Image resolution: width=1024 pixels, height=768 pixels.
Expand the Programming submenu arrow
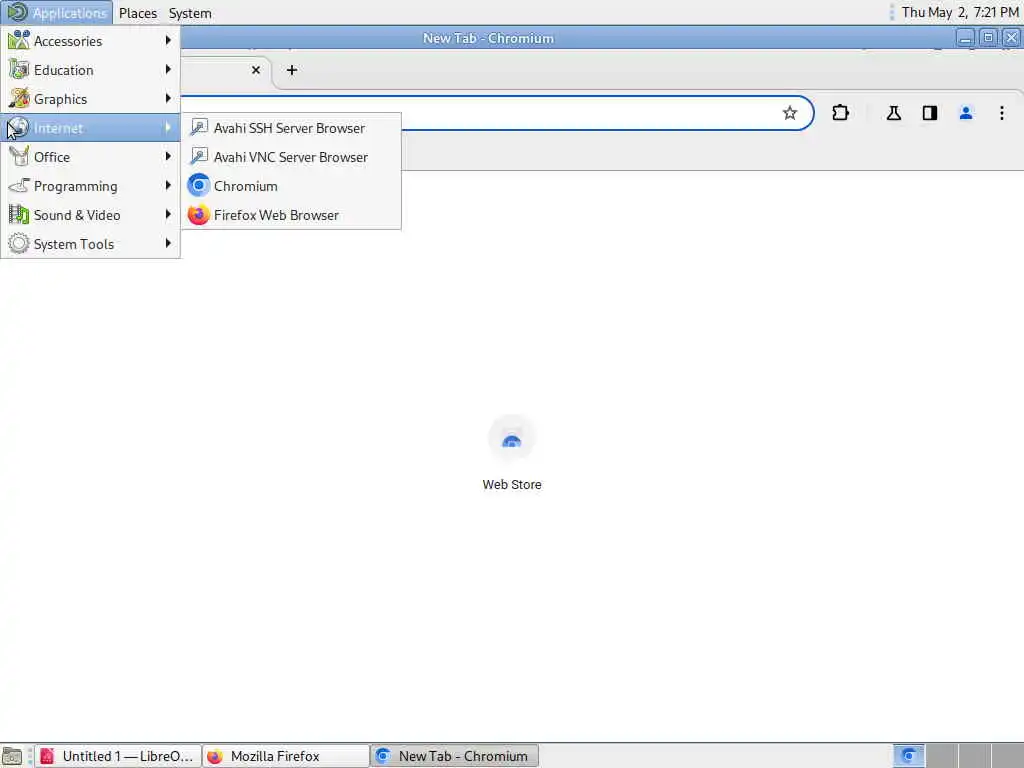(x=168, y=185)
